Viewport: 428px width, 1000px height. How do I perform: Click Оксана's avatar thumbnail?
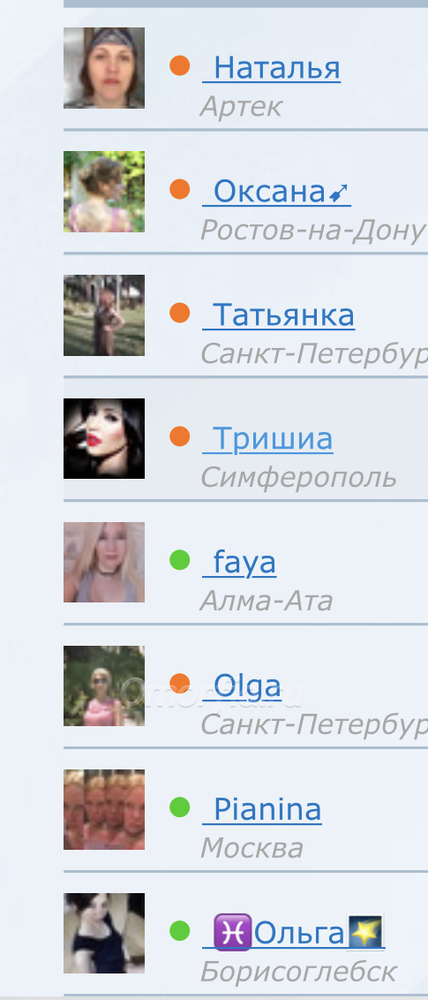click(x=104, y=191)
